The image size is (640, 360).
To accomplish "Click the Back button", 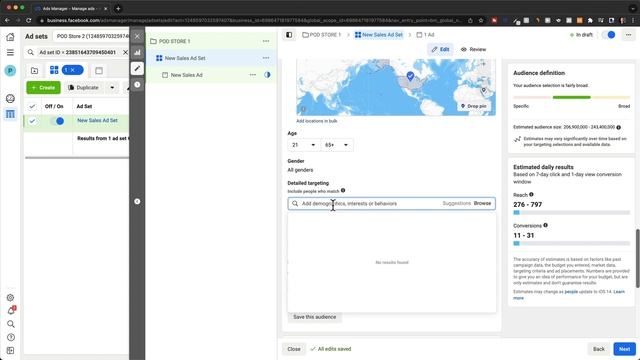I will [x=599, y=349].
